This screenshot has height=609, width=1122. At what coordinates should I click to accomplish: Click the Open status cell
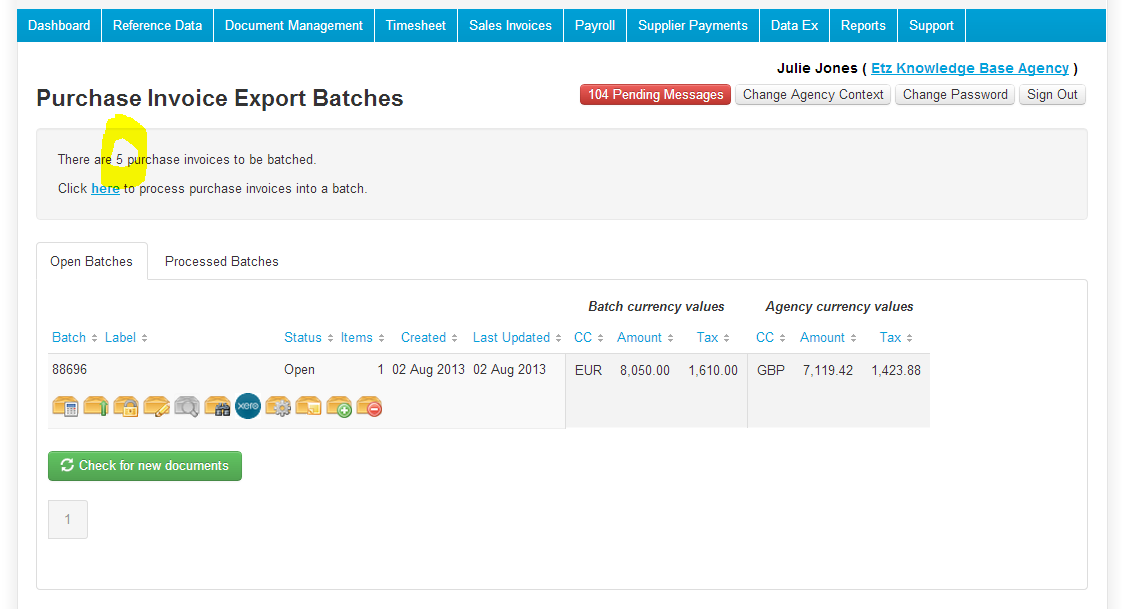pos(299,370)
